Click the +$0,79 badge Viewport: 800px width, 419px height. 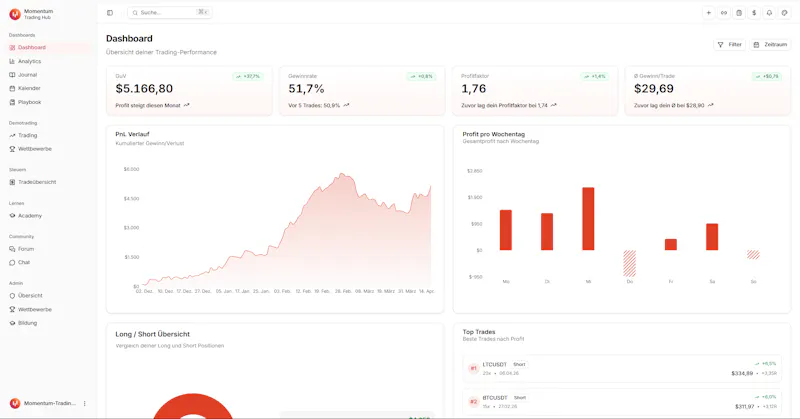[766, 77]
